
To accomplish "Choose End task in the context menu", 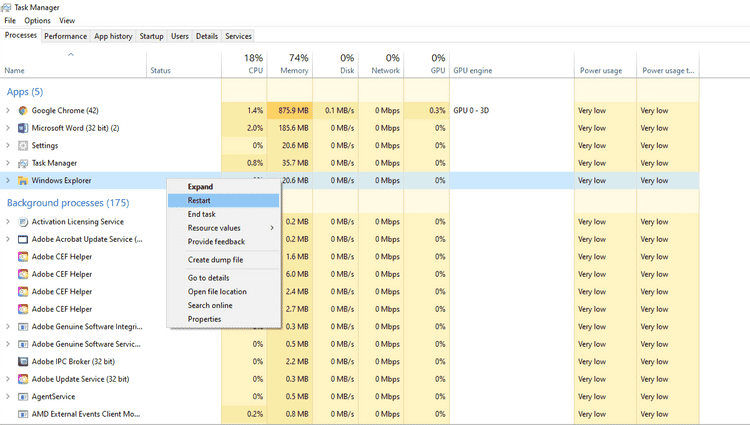I will tap(223, 214).
